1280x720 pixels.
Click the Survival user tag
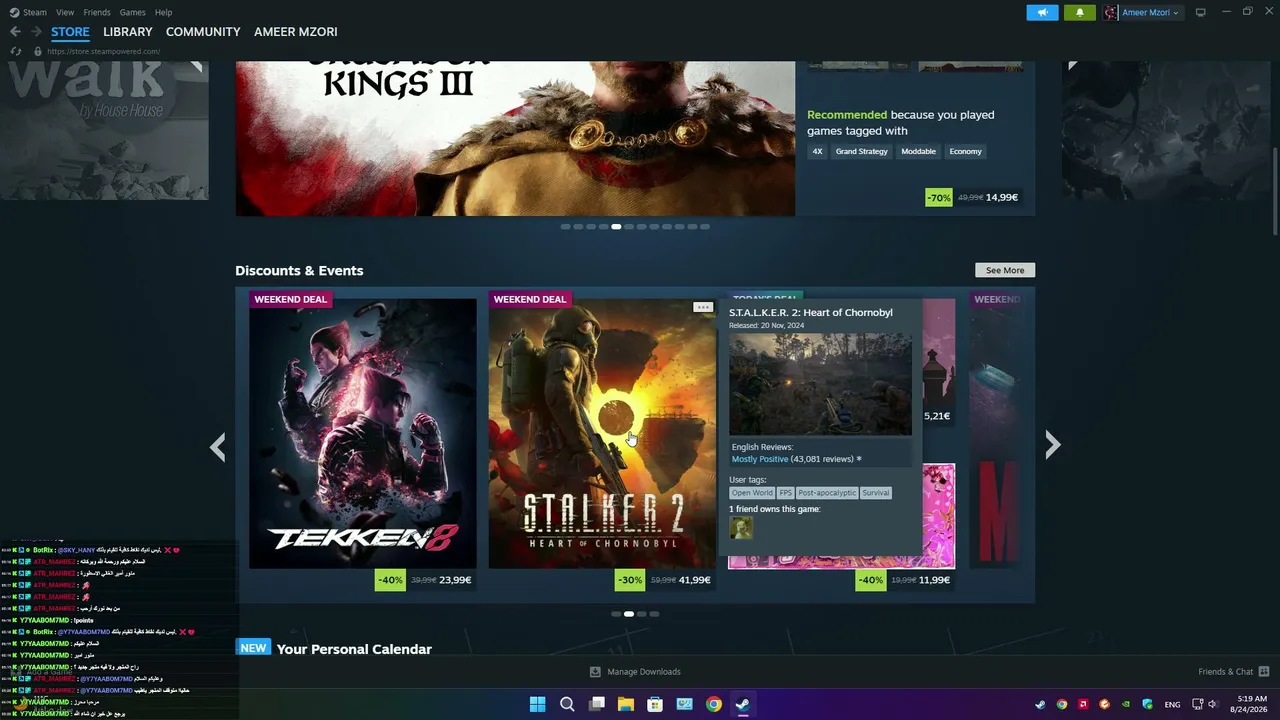pyautogui.click(x=876, y=493)
